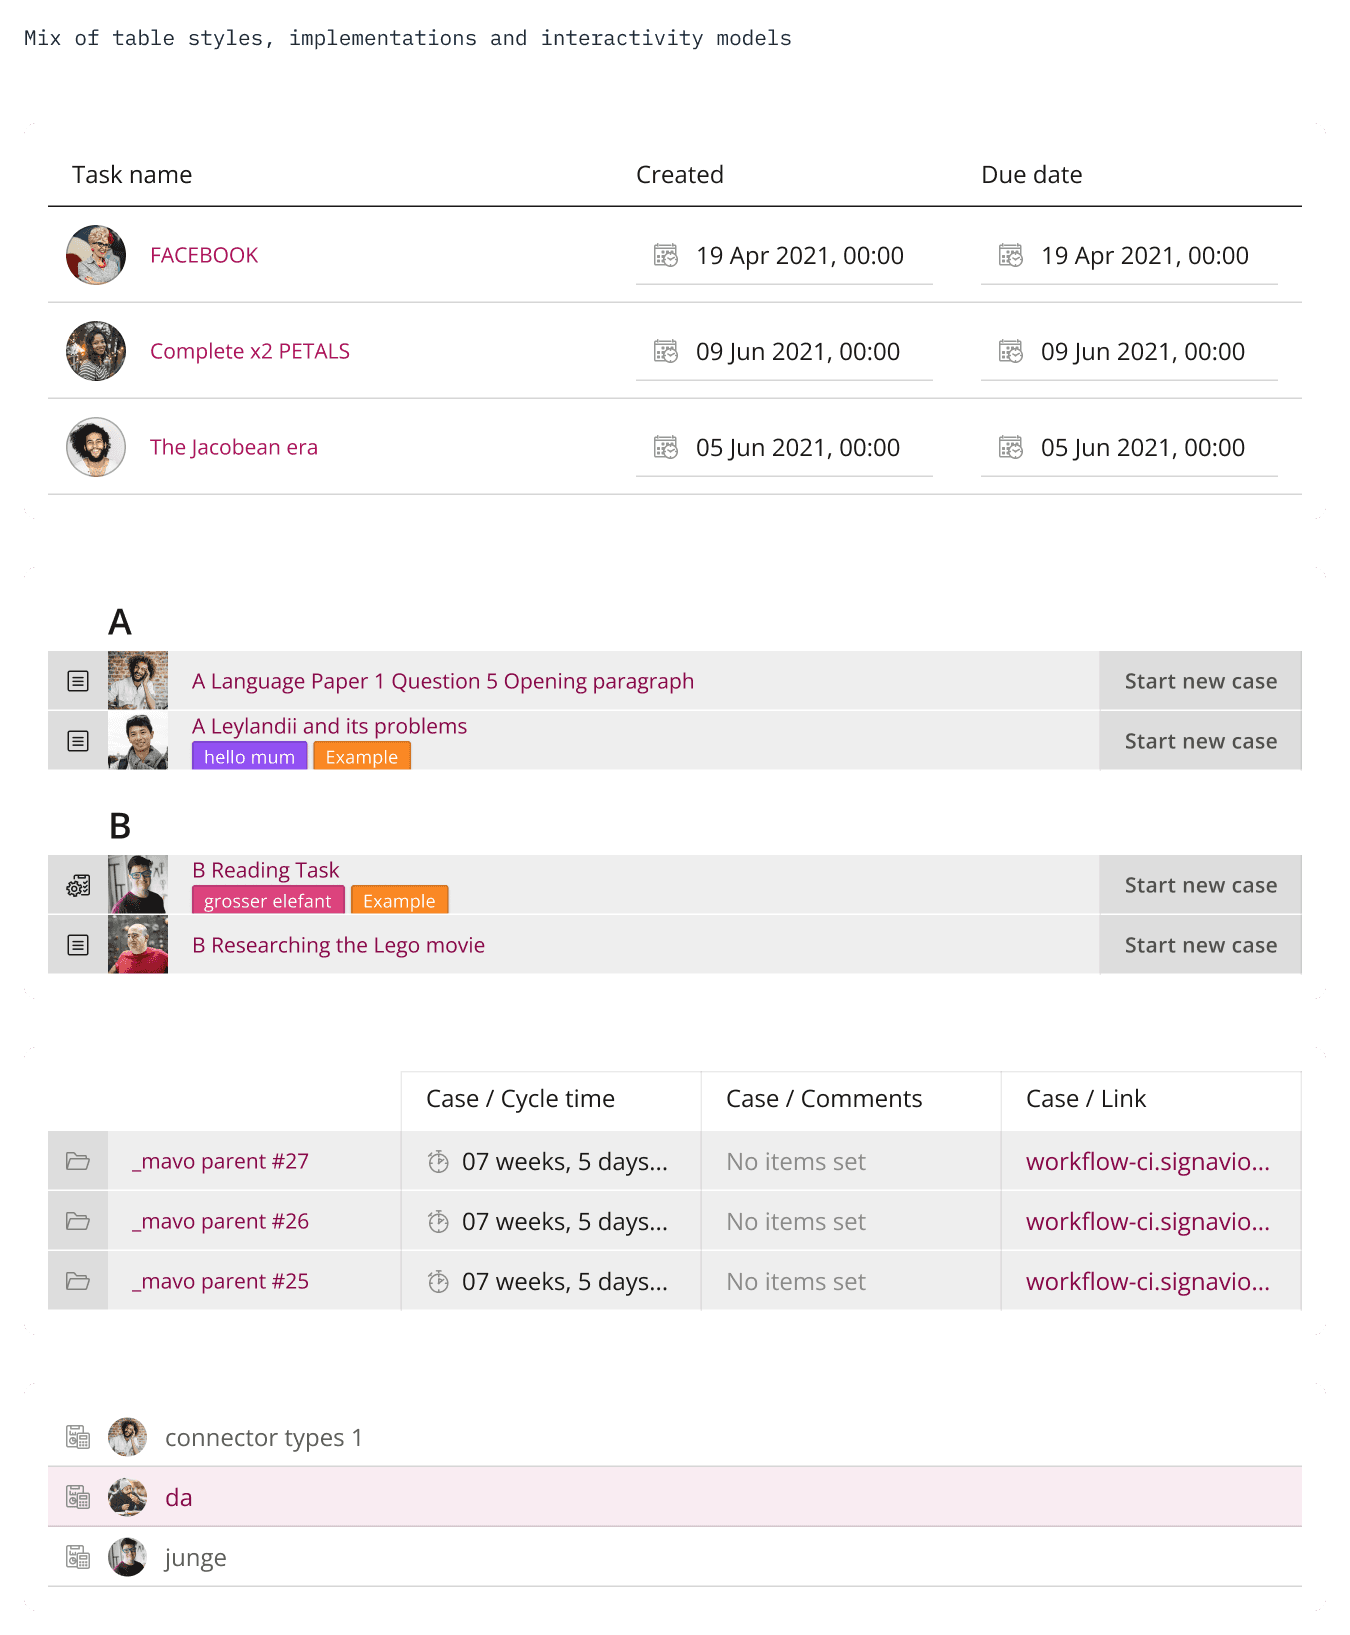Start new case for Researching the Lego movie
Image resolution: width=1350 pixels, height=1635 pixels.
[1200, 945]
